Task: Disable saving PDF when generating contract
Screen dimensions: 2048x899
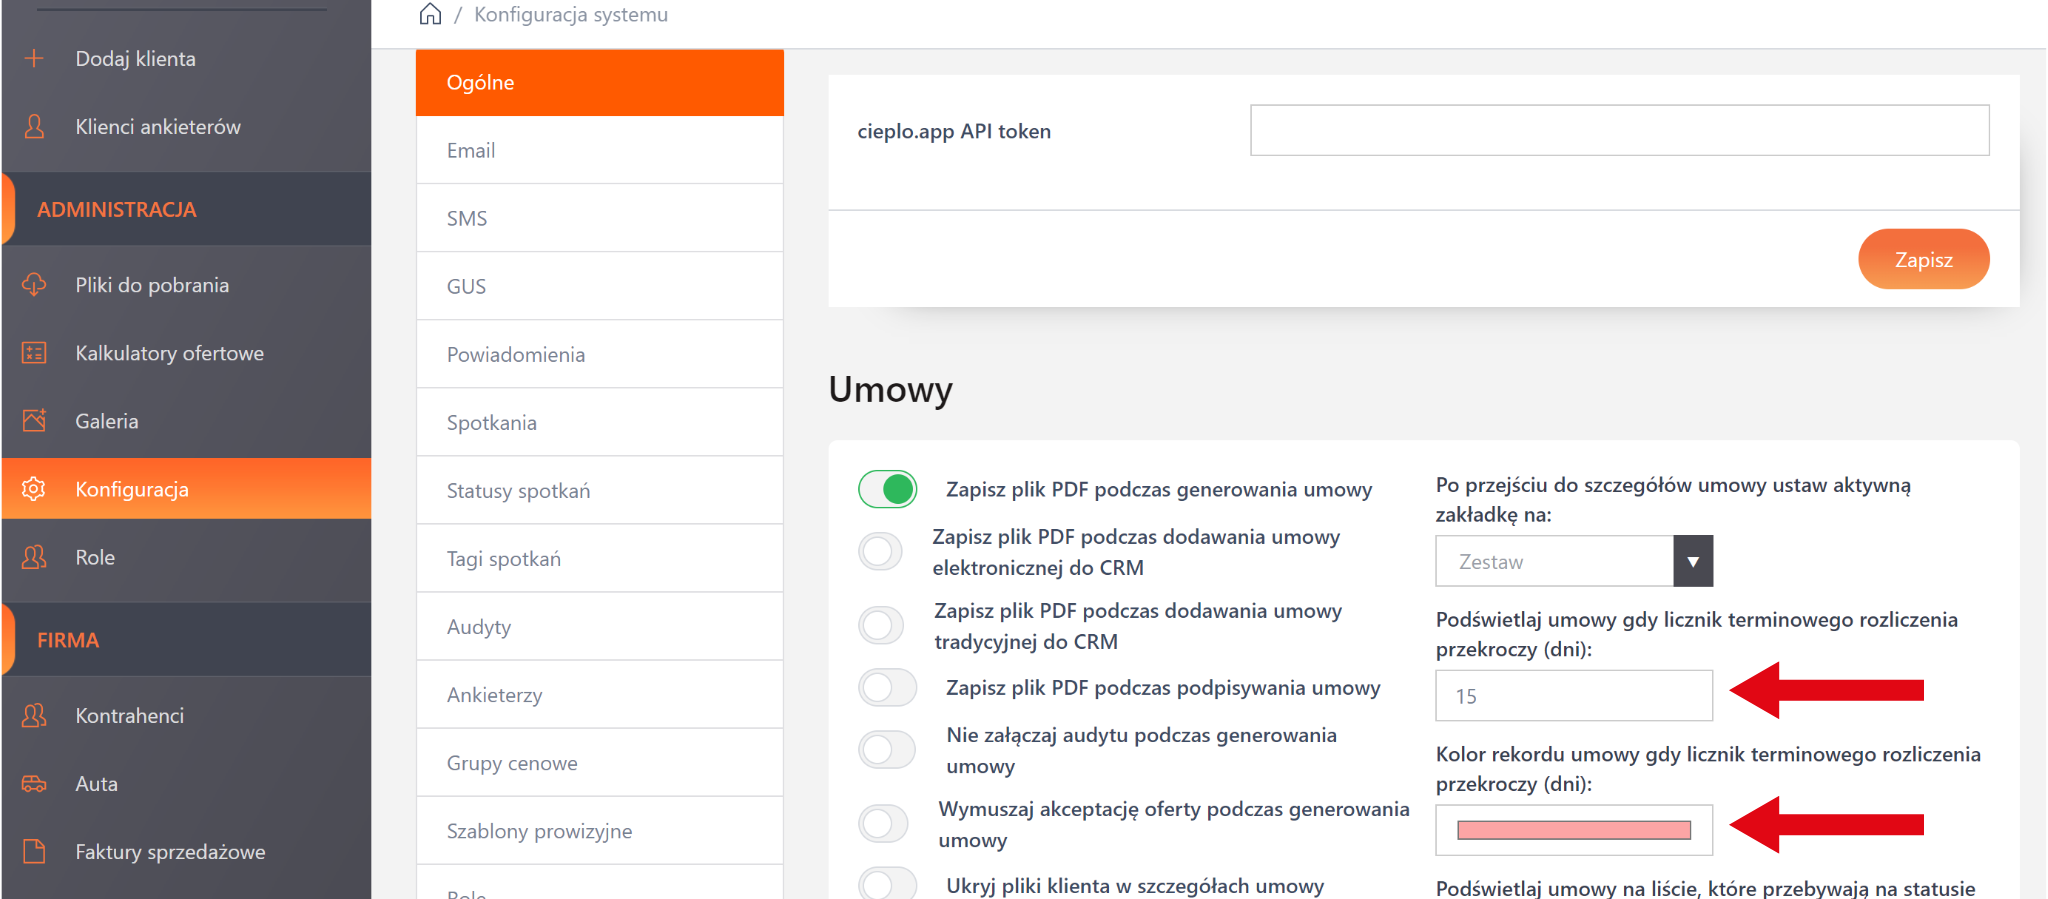Action: (x=887, y=489)
